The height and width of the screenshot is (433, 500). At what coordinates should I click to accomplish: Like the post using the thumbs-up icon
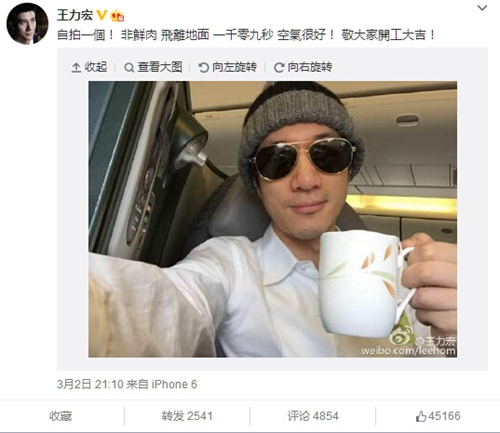pos(421,416)
